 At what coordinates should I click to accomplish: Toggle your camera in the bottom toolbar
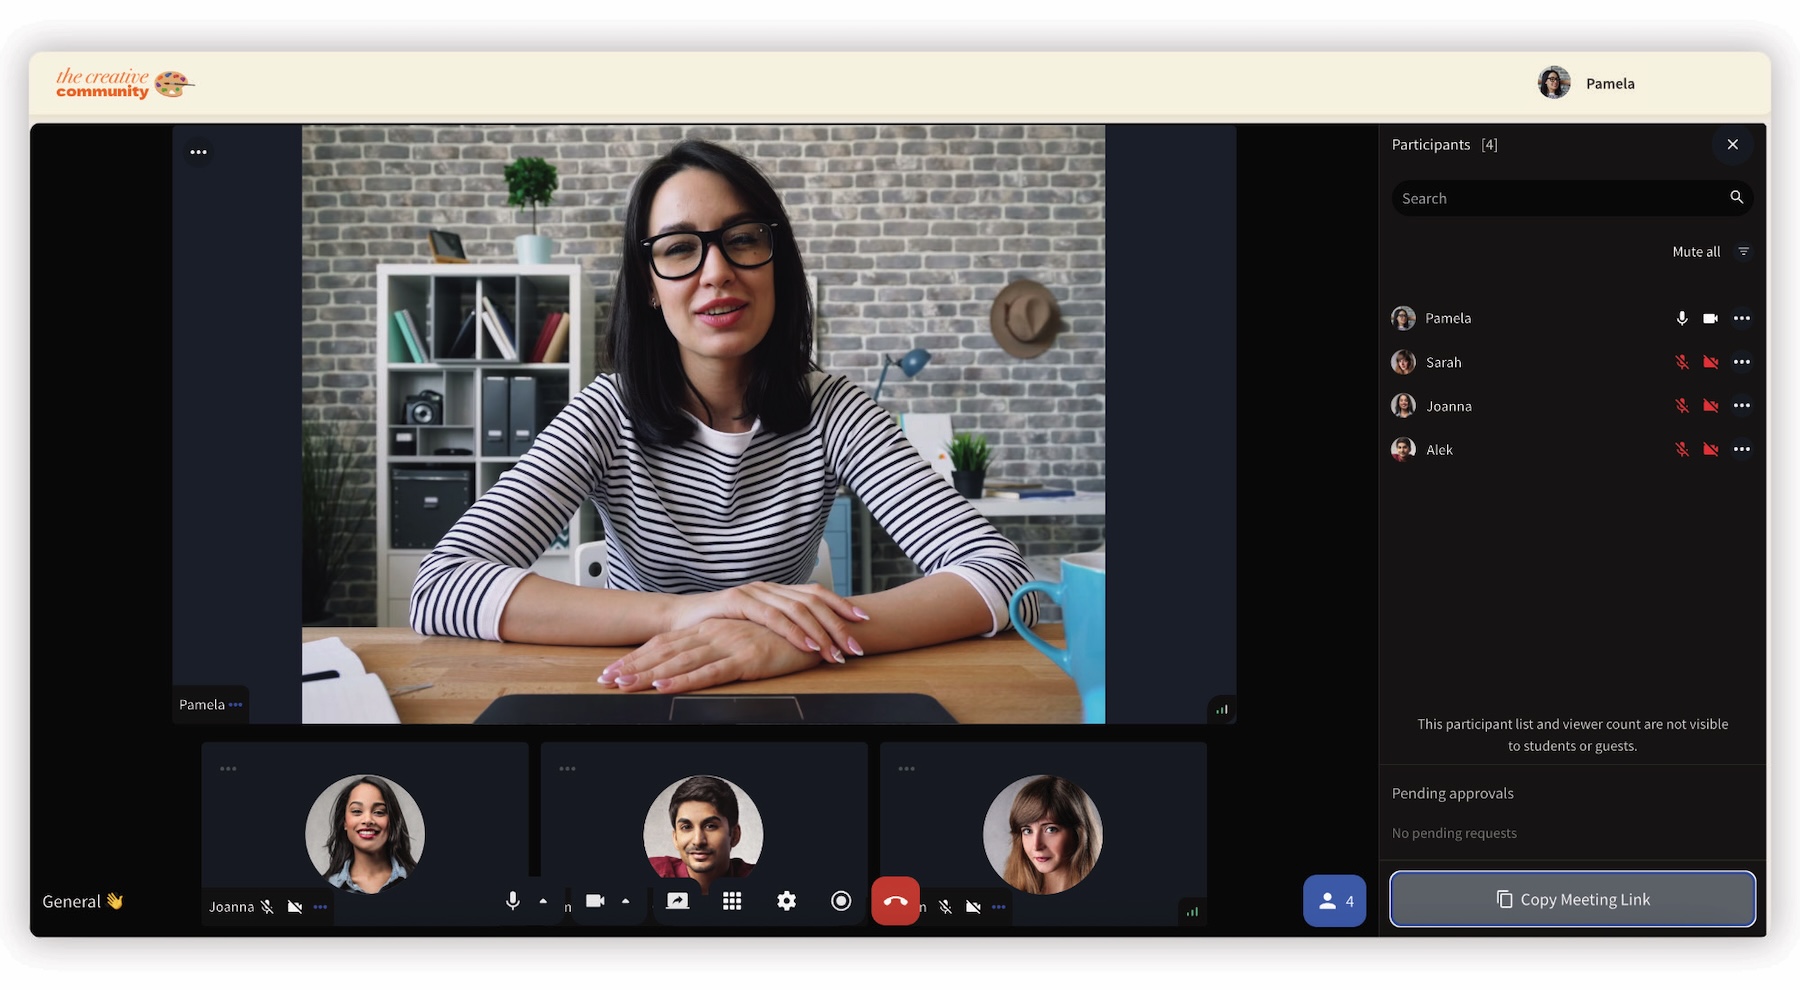595,901
